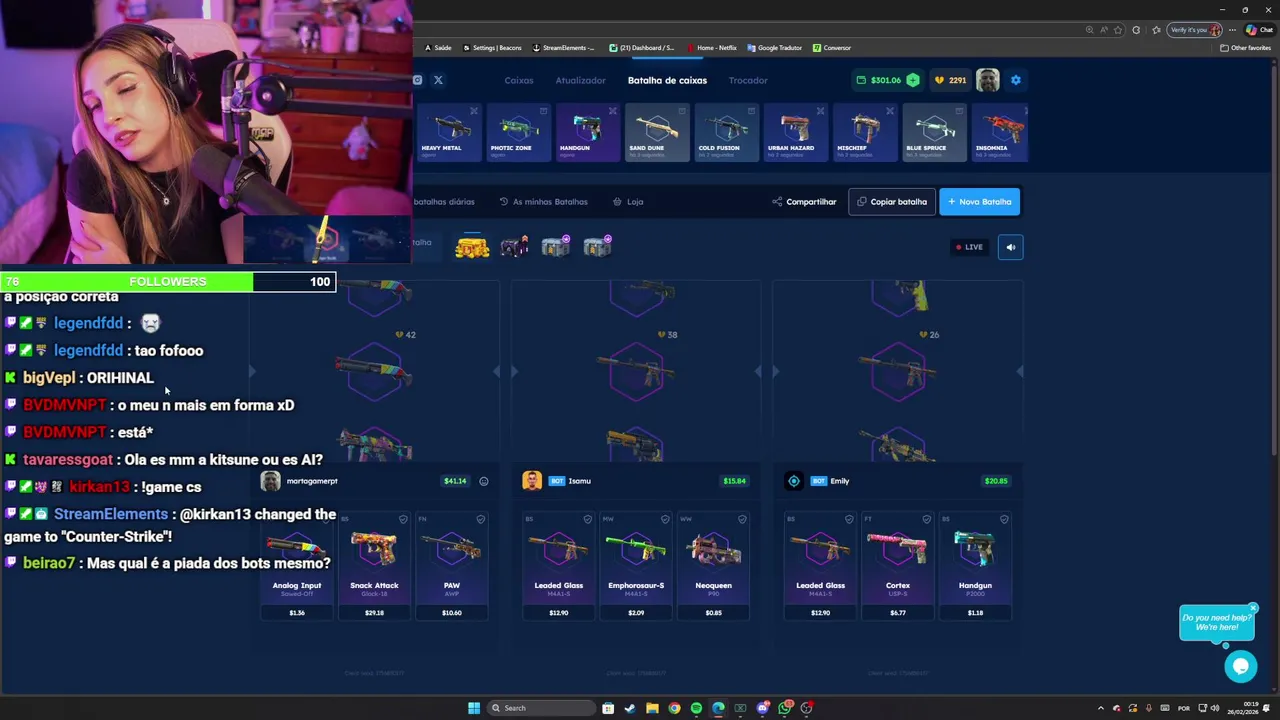1280x720 pixels.
Task: Open Cold Fusion live drop card
Action: pyautogui.click(x=727, y=132)
